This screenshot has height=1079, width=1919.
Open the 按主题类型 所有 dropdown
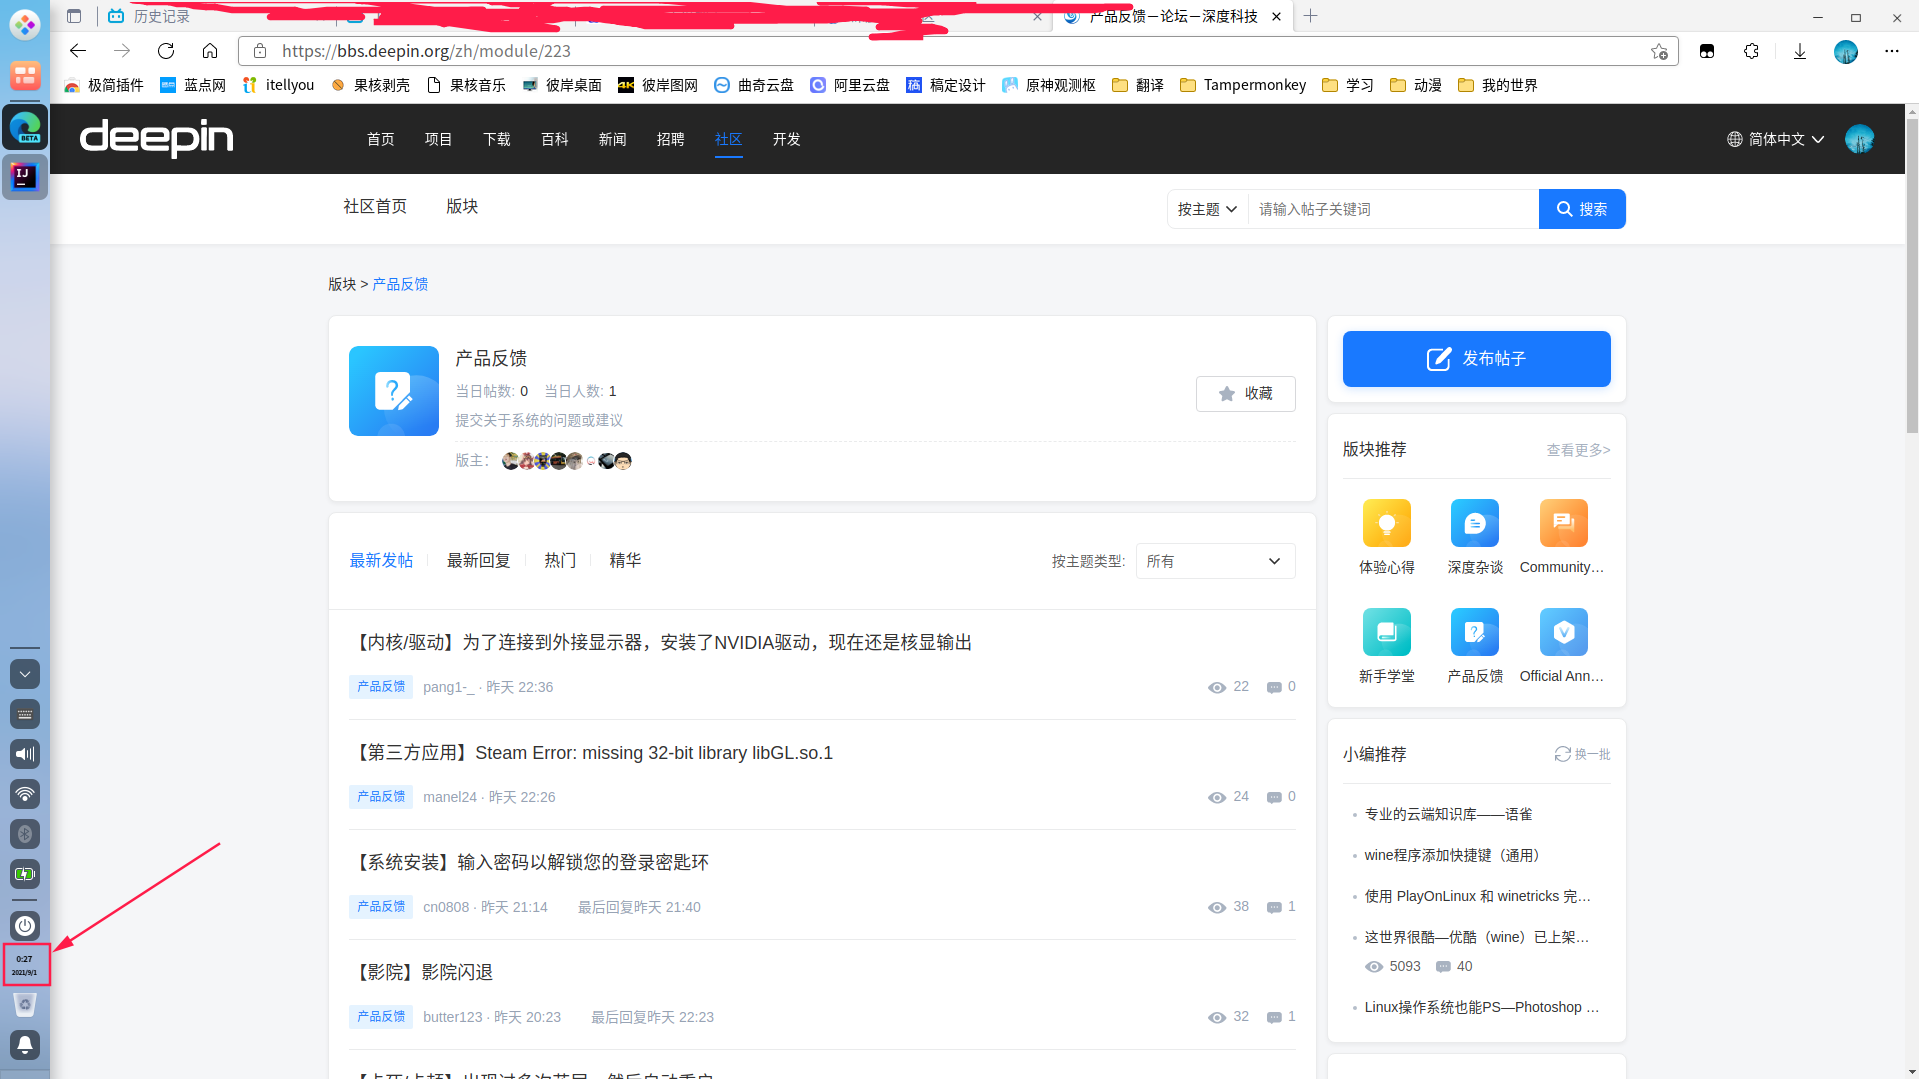1216,561
